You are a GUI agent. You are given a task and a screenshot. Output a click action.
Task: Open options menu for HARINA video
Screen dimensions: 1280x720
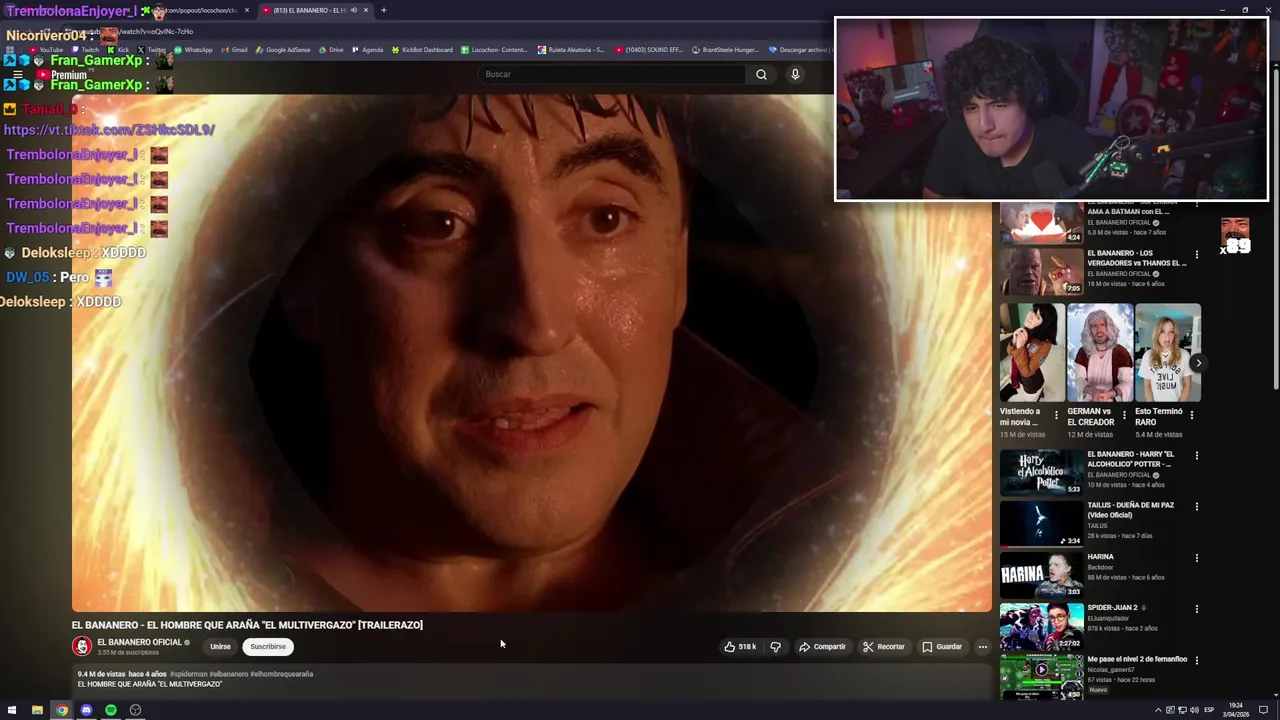click(x=1196, y=558)
